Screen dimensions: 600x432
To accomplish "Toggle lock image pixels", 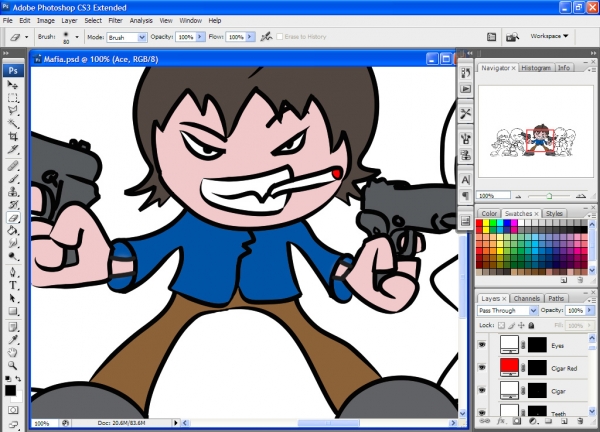I will pyautogui.click(x=512, y=326).
